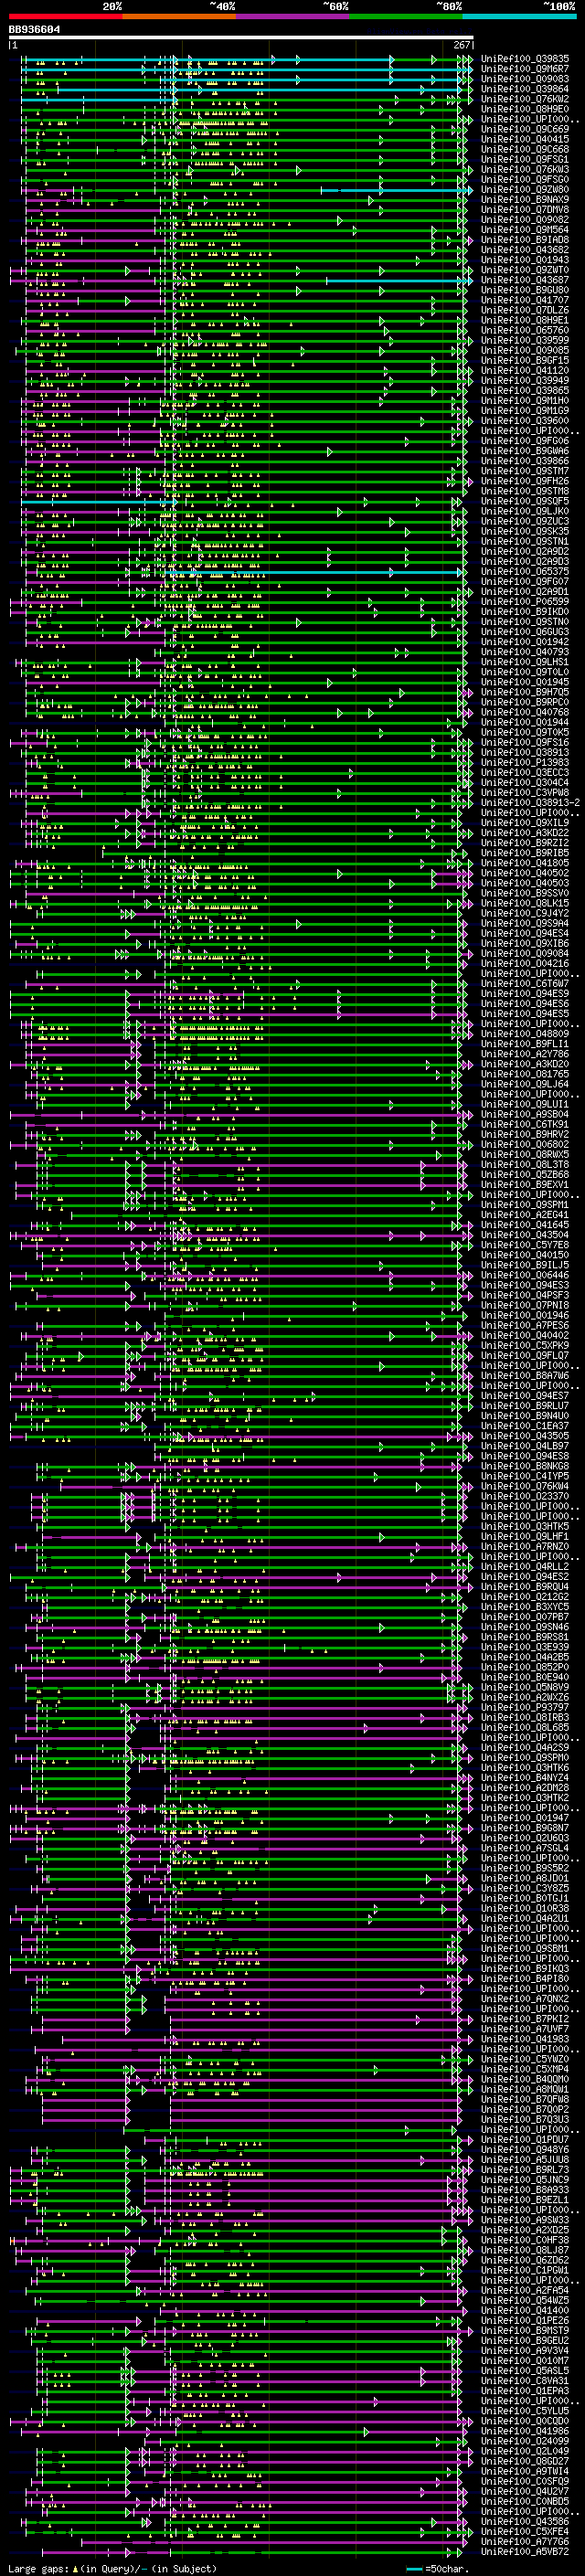
Task: Open hit UniRef100_O65375
Action: (x=525, y=572)
